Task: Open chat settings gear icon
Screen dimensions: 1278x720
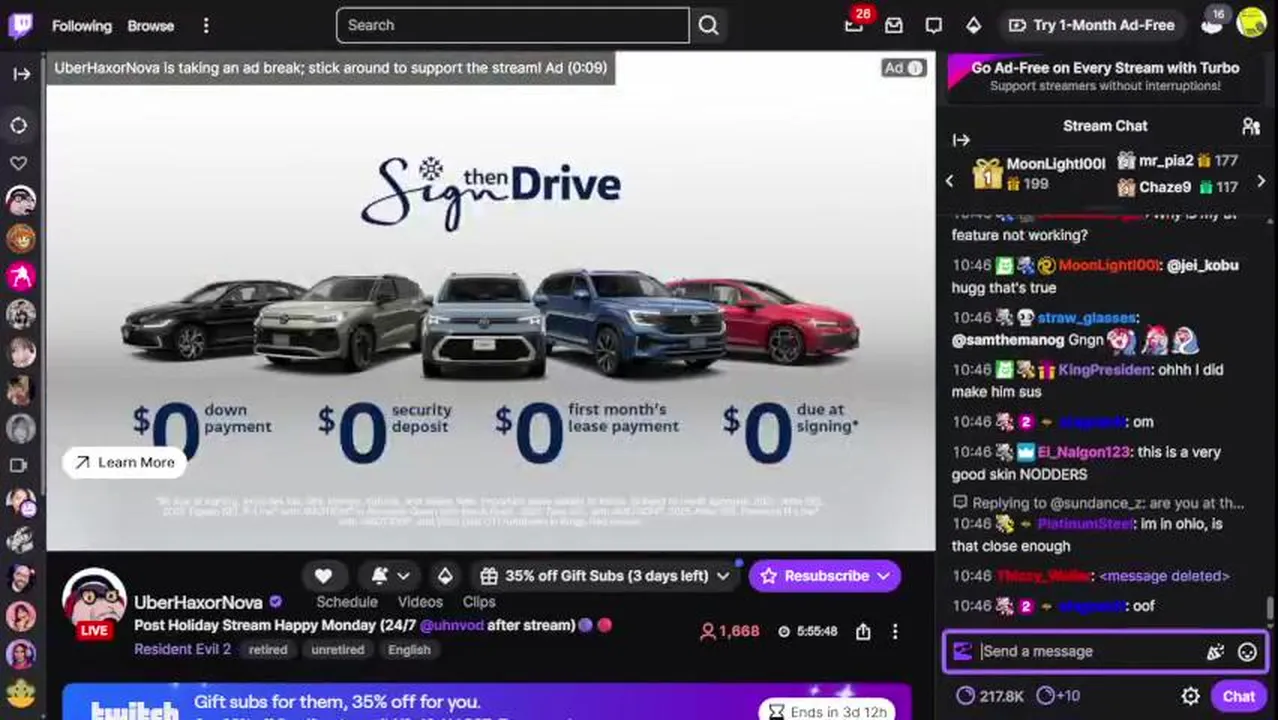Action: click(1190, 696)
